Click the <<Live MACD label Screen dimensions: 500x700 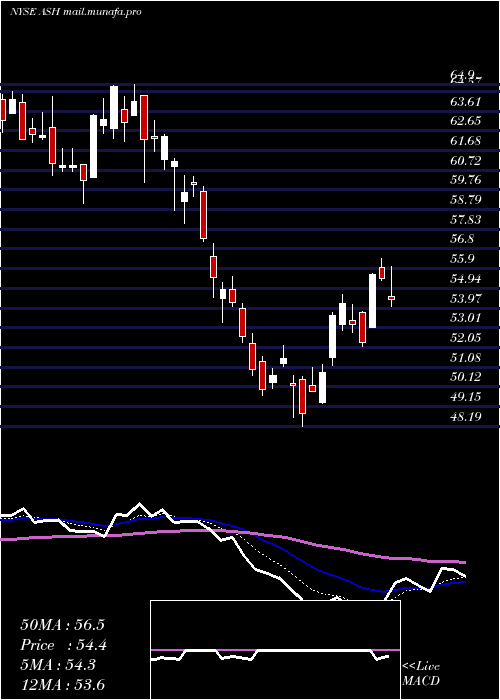pos(421,674)
